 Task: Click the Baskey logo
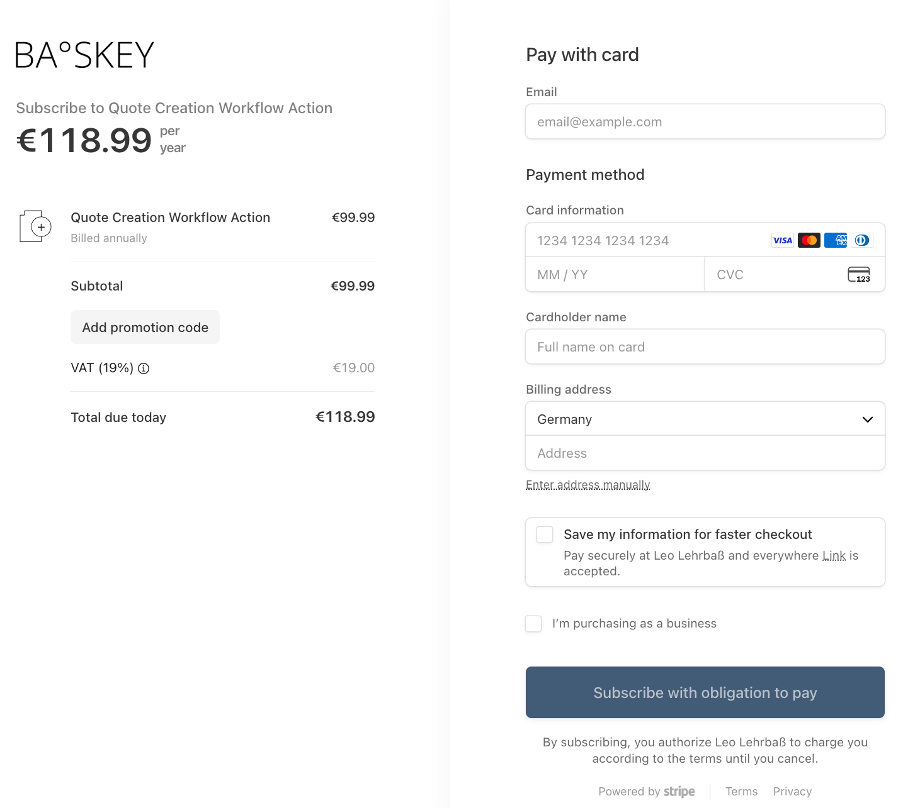85,55
